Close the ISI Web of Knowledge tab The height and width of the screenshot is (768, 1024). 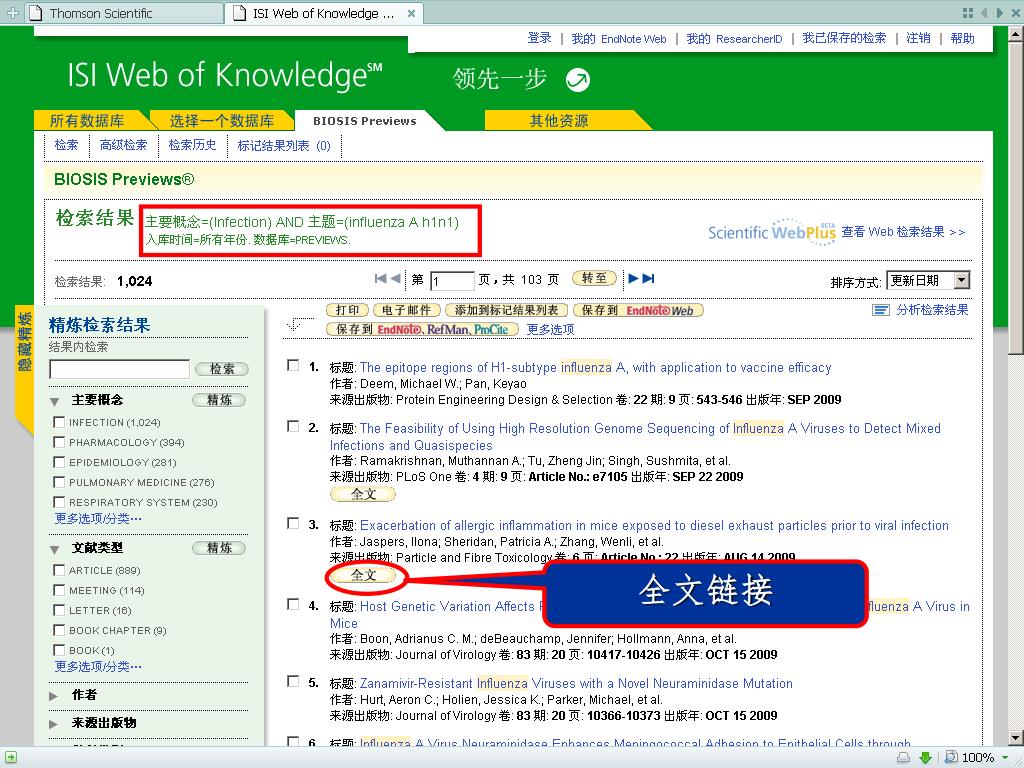point(411,13)
